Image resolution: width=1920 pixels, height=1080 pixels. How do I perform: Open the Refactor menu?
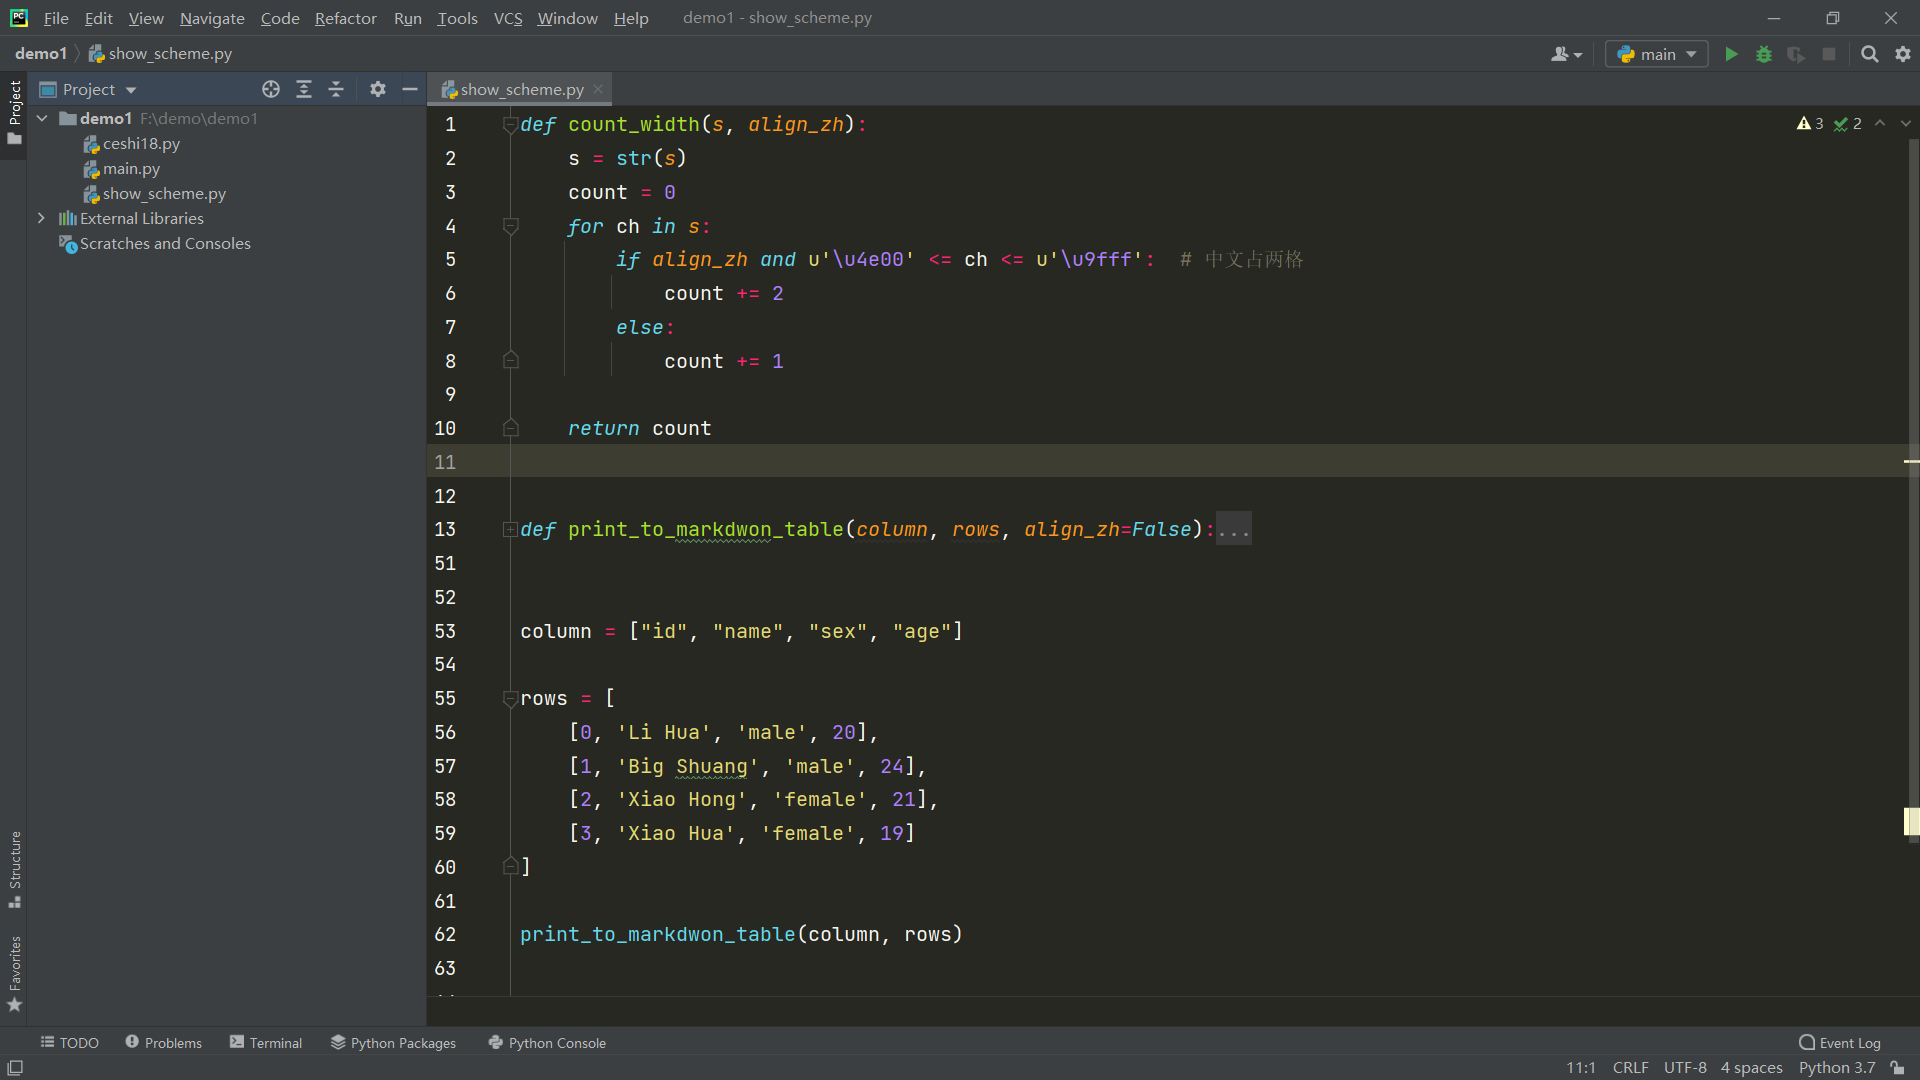coord(345,18)
